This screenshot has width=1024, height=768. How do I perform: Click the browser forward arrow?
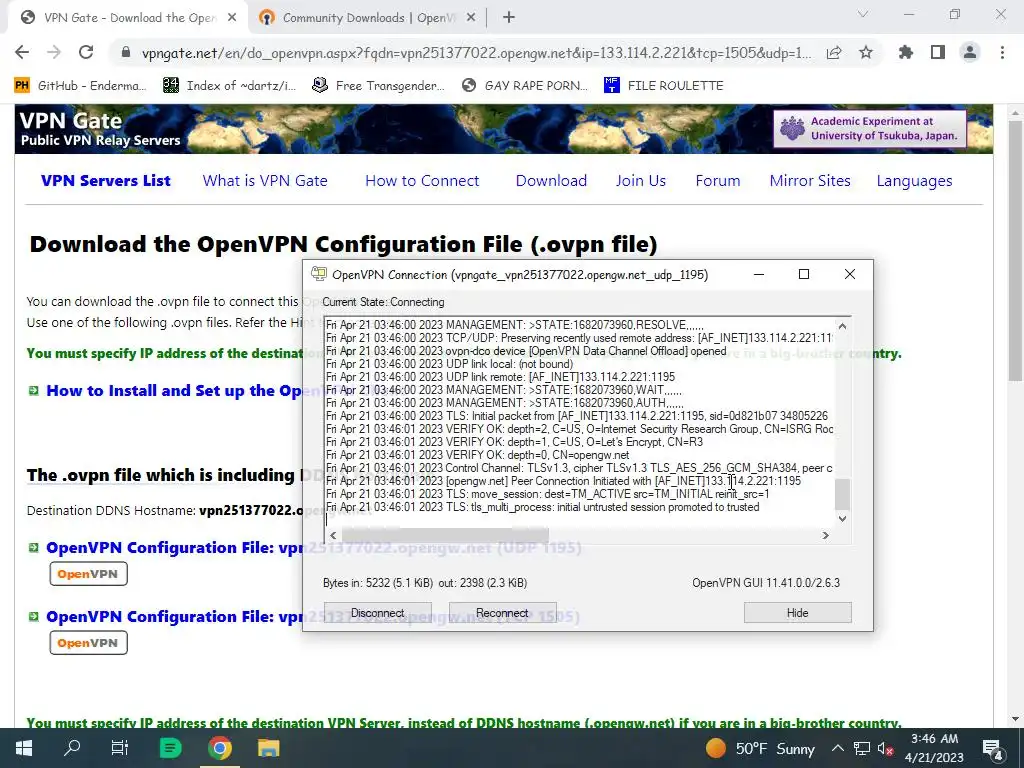click(x=54, y=52)
